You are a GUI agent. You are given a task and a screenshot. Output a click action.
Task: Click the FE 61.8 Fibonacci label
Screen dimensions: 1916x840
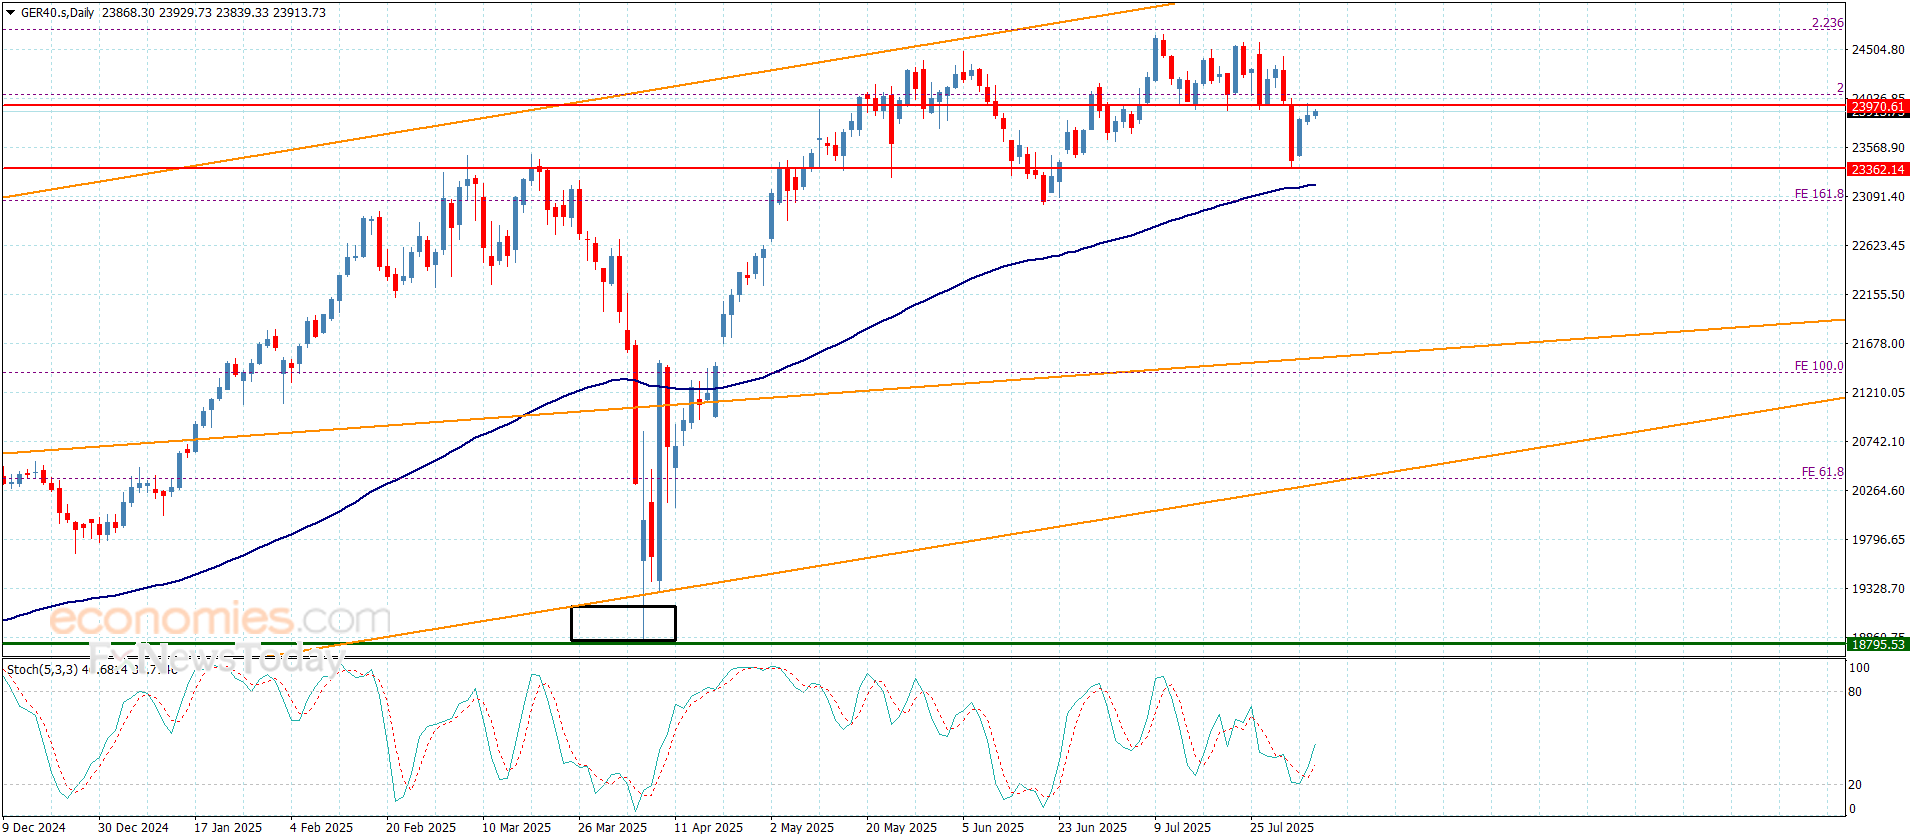[1822, 472]
